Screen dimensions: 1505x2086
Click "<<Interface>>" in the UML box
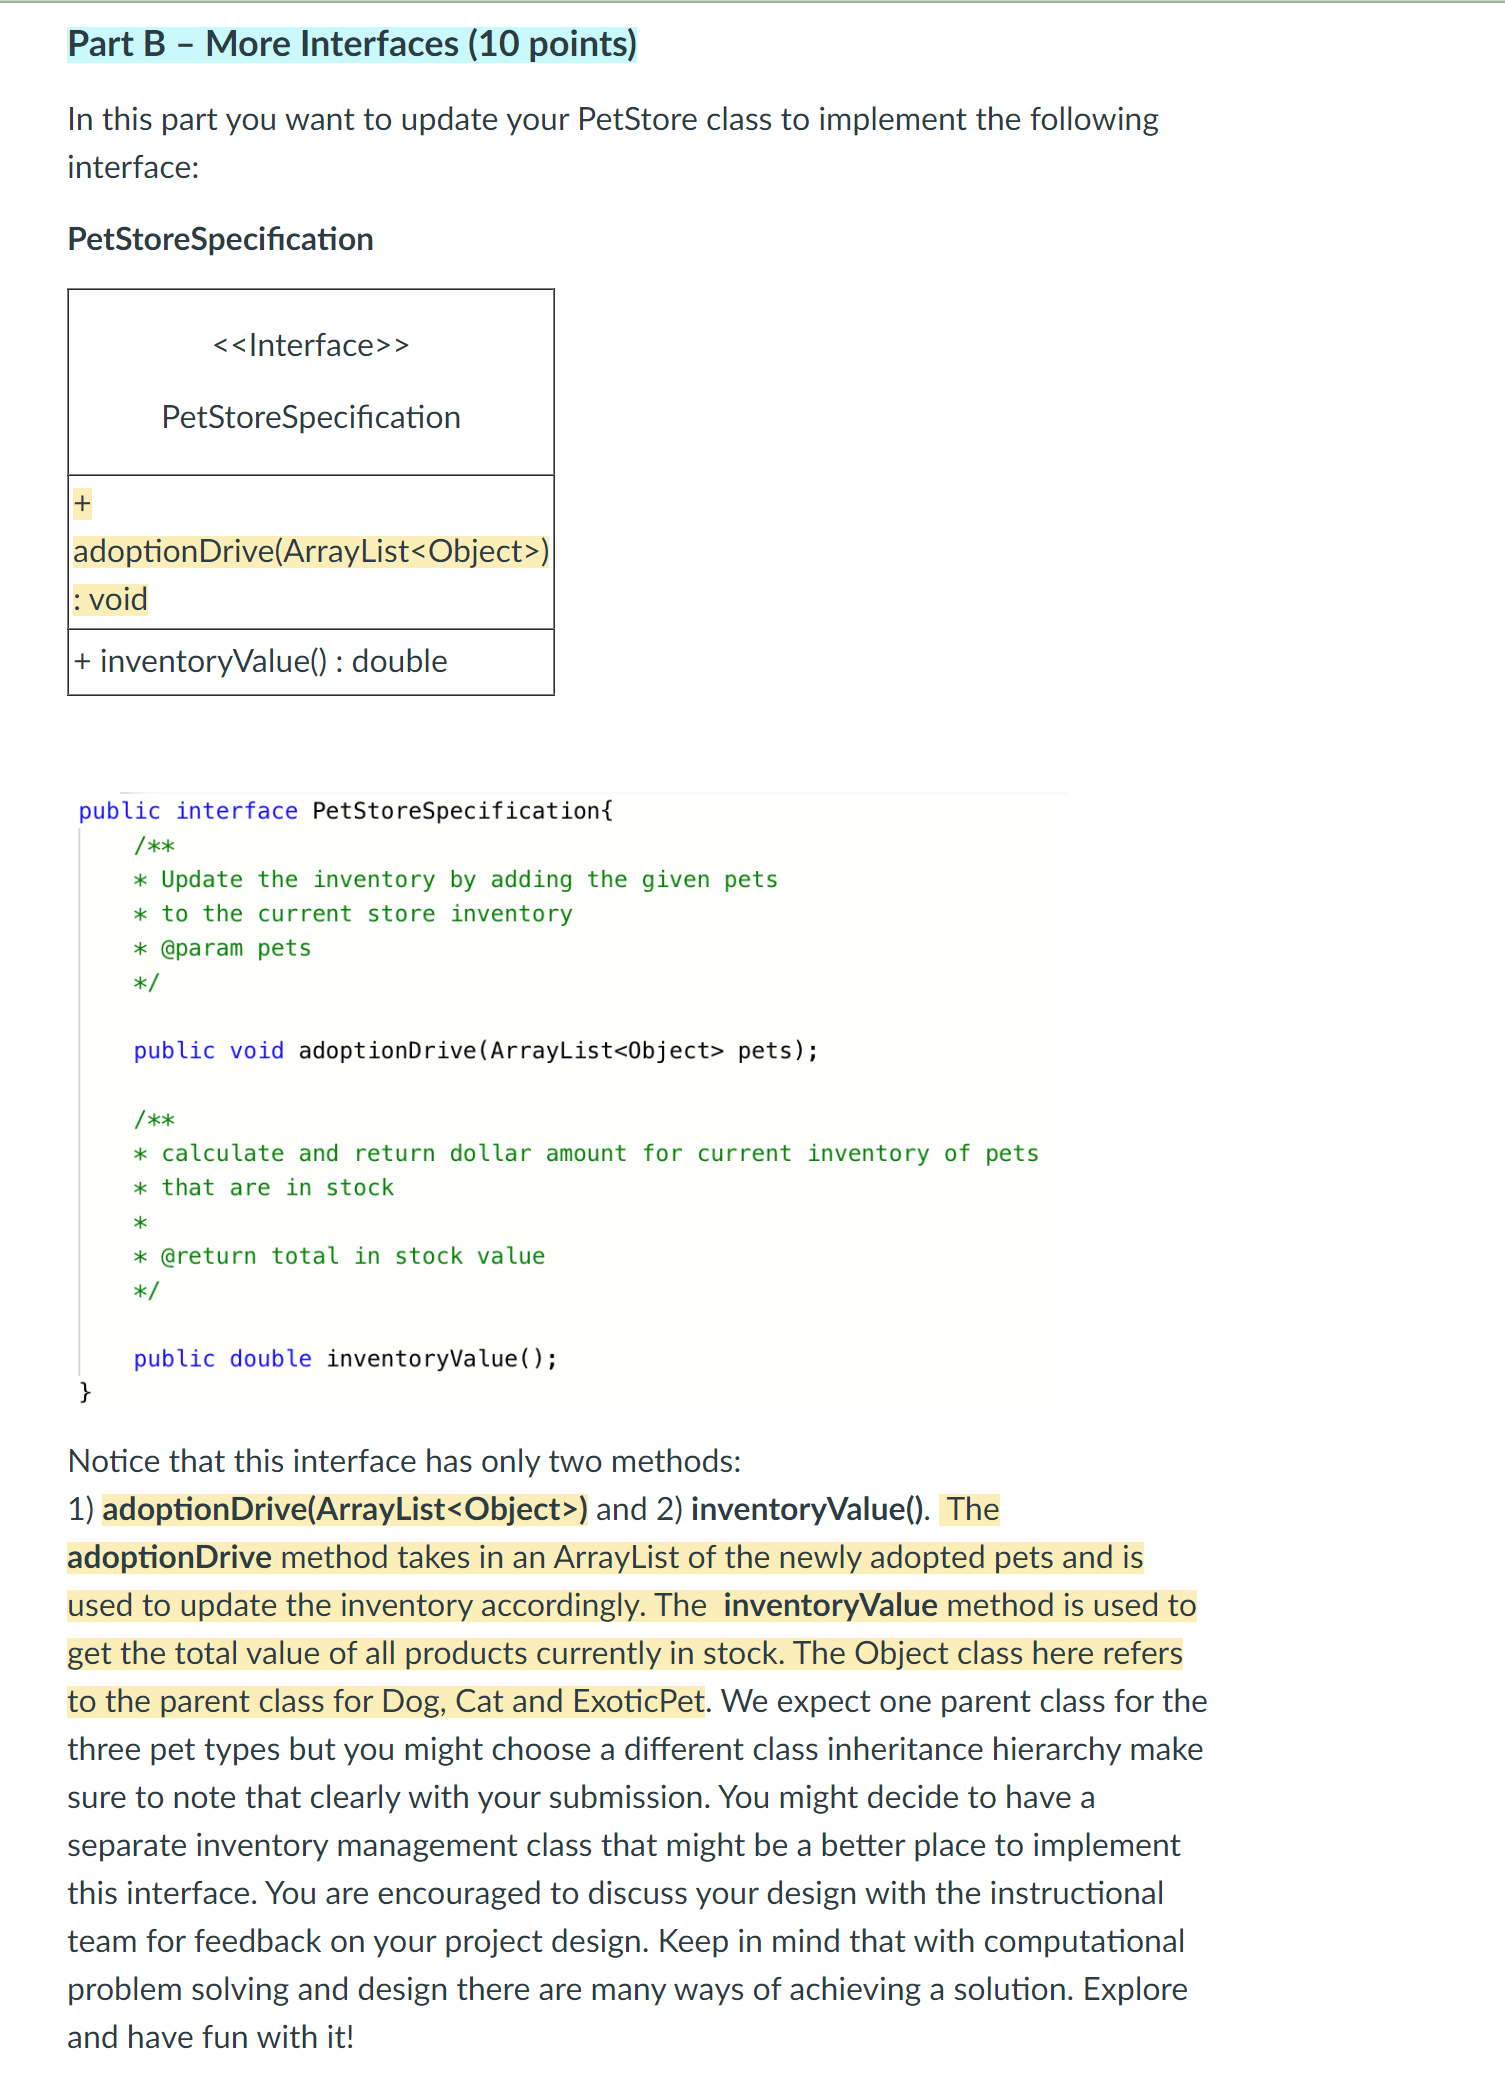pyautogui.click(x=311, y=345)
